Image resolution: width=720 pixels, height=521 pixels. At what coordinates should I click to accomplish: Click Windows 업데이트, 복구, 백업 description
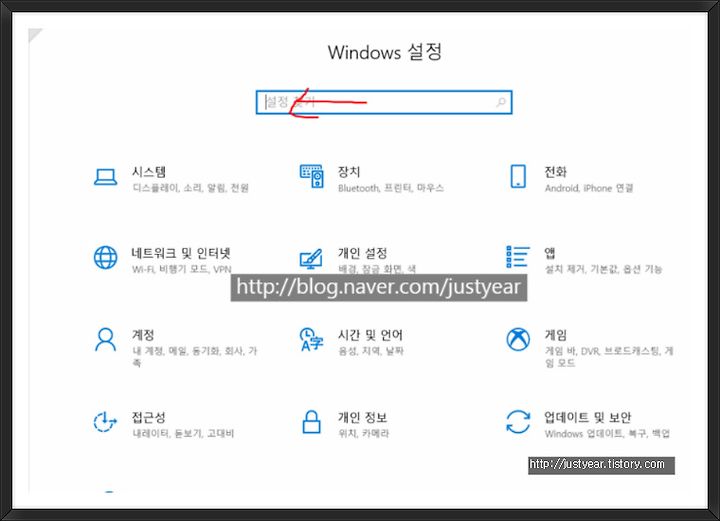[x=607, y=433]
